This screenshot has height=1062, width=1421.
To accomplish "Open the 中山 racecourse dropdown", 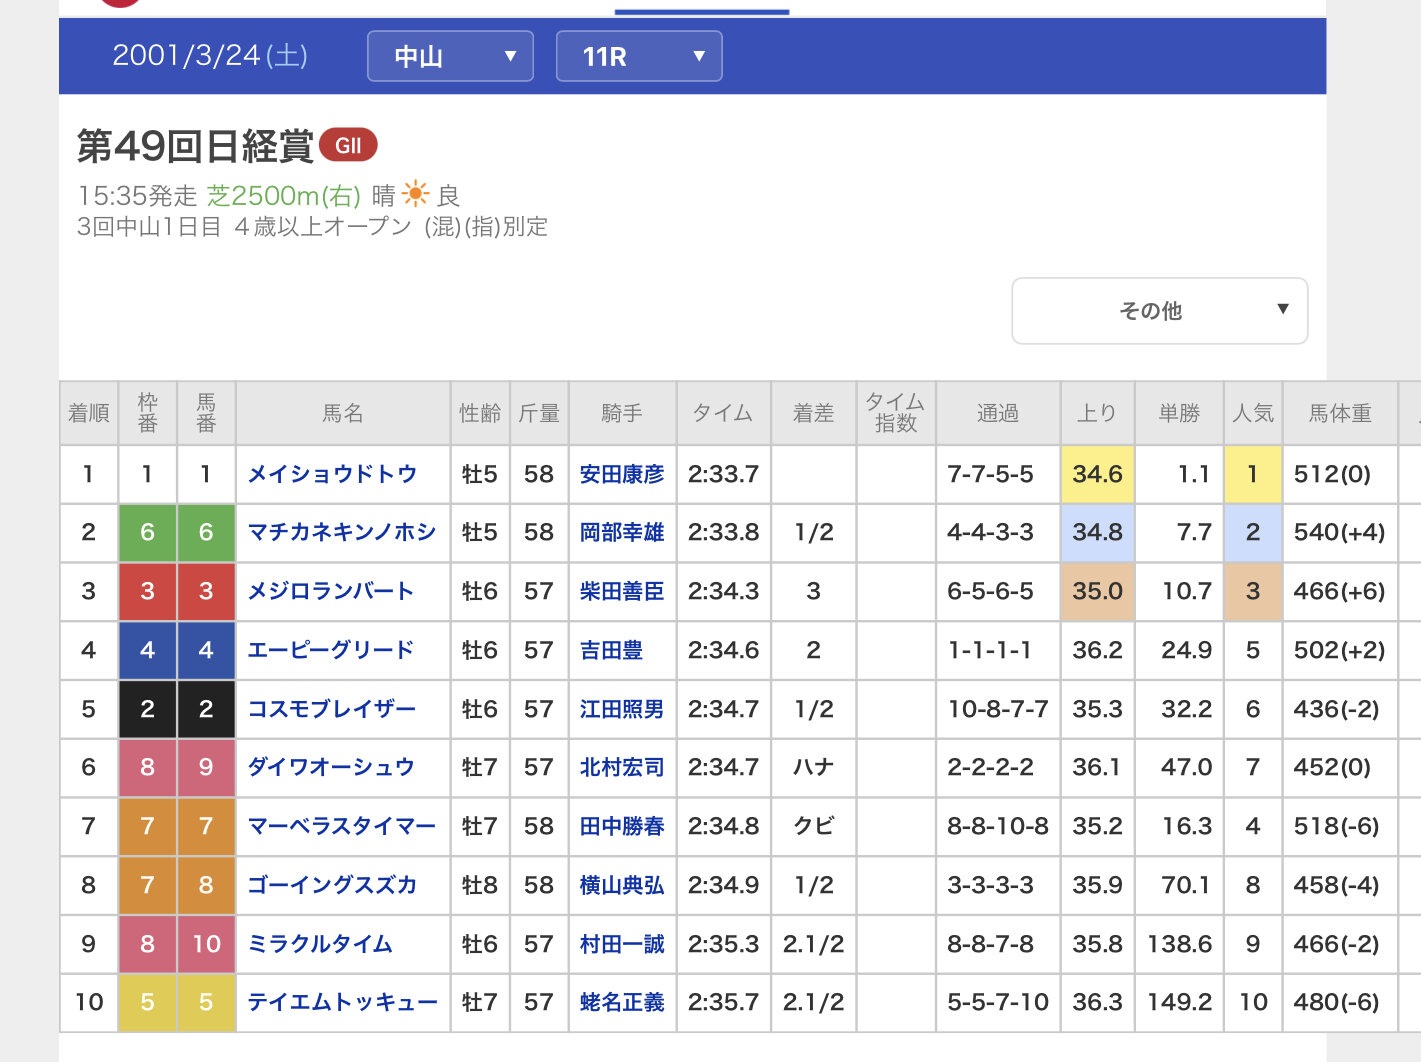I will 450,56.
